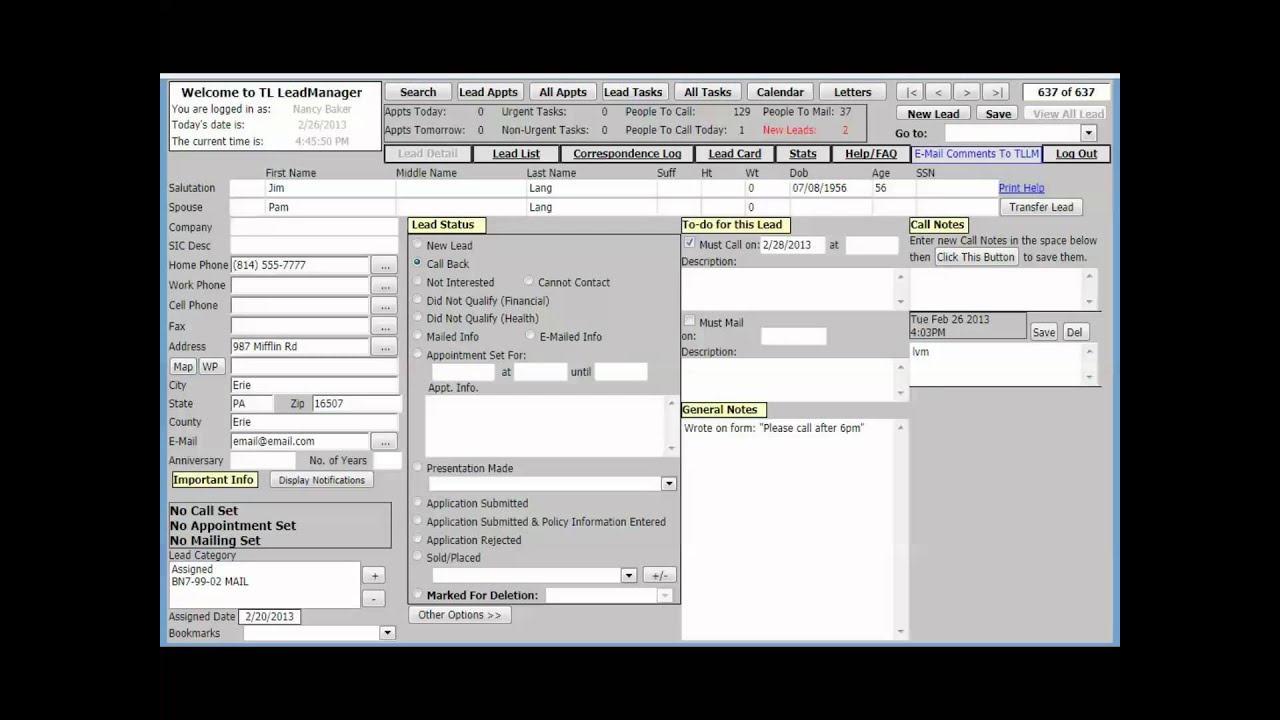Click the Must Call on date field
The width and height of the screenshot is (1280, 720).
(x=792, y=245)
